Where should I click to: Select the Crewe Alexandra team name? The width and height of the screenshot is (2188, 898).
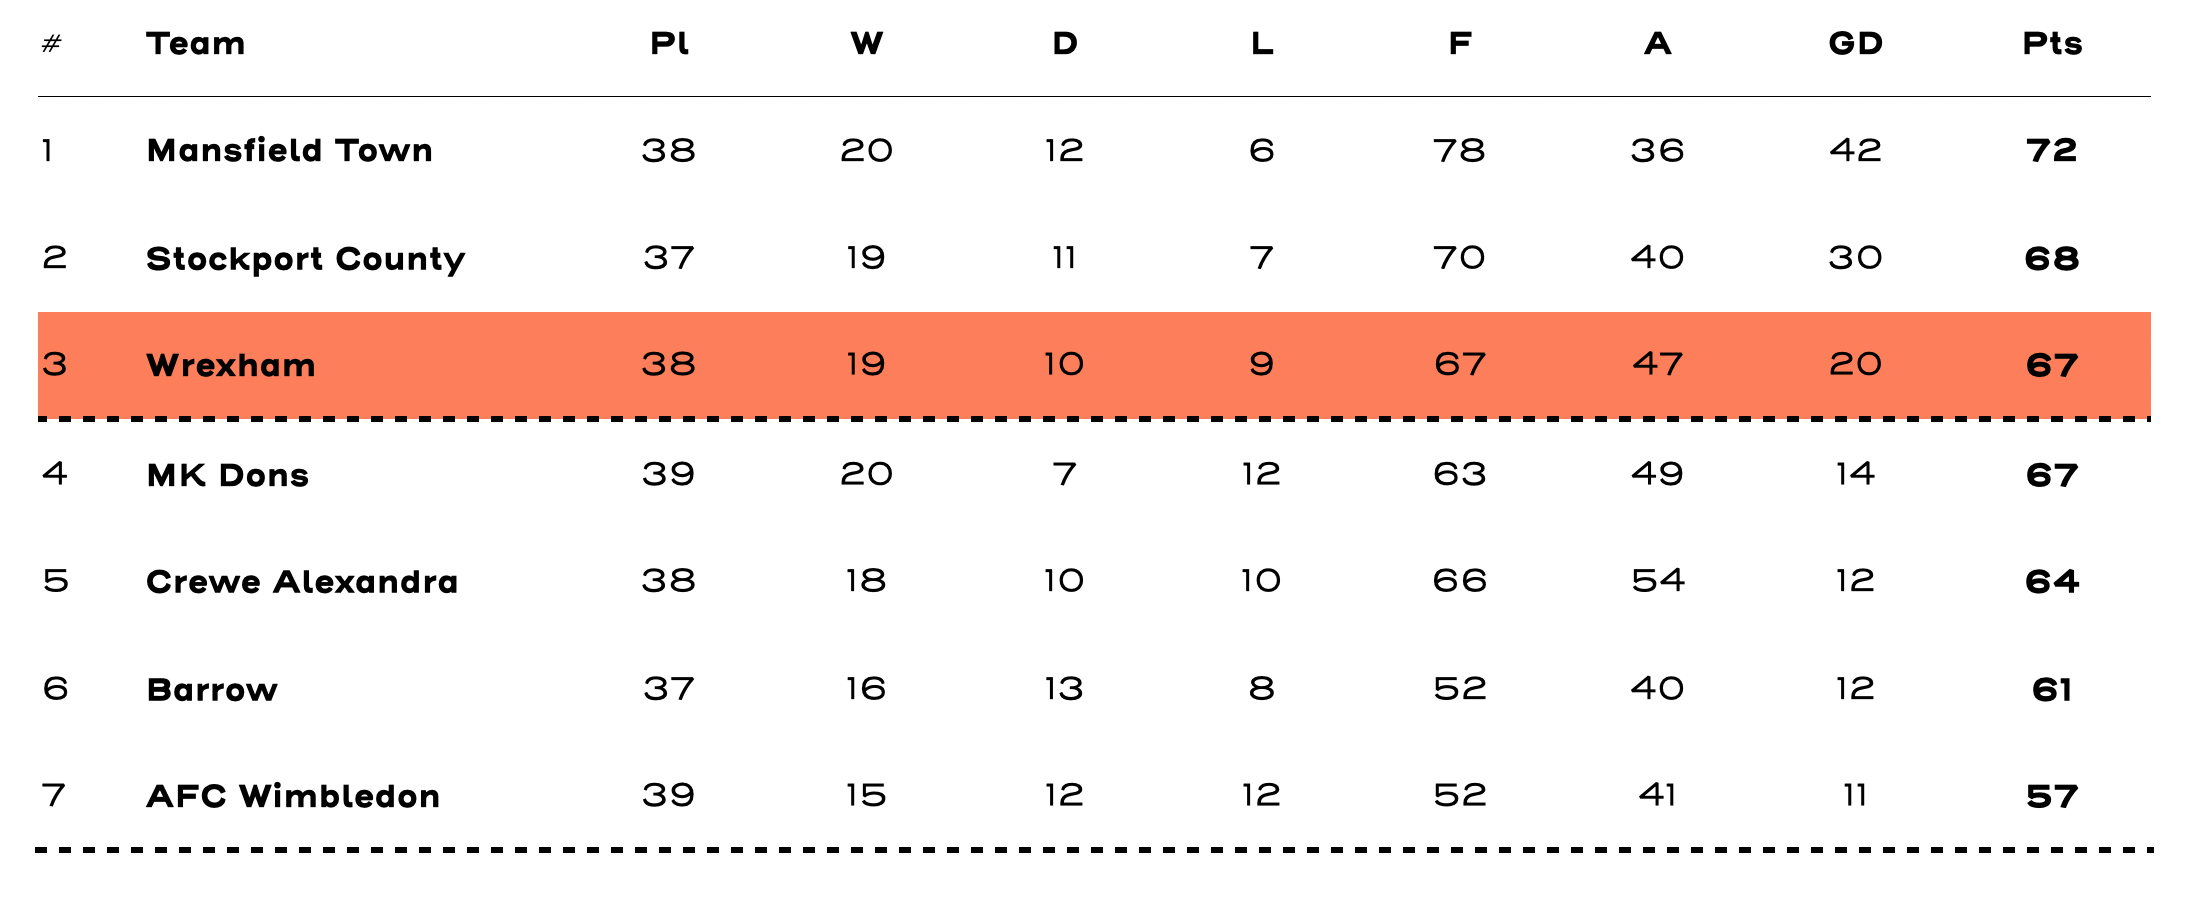point(301,581)
